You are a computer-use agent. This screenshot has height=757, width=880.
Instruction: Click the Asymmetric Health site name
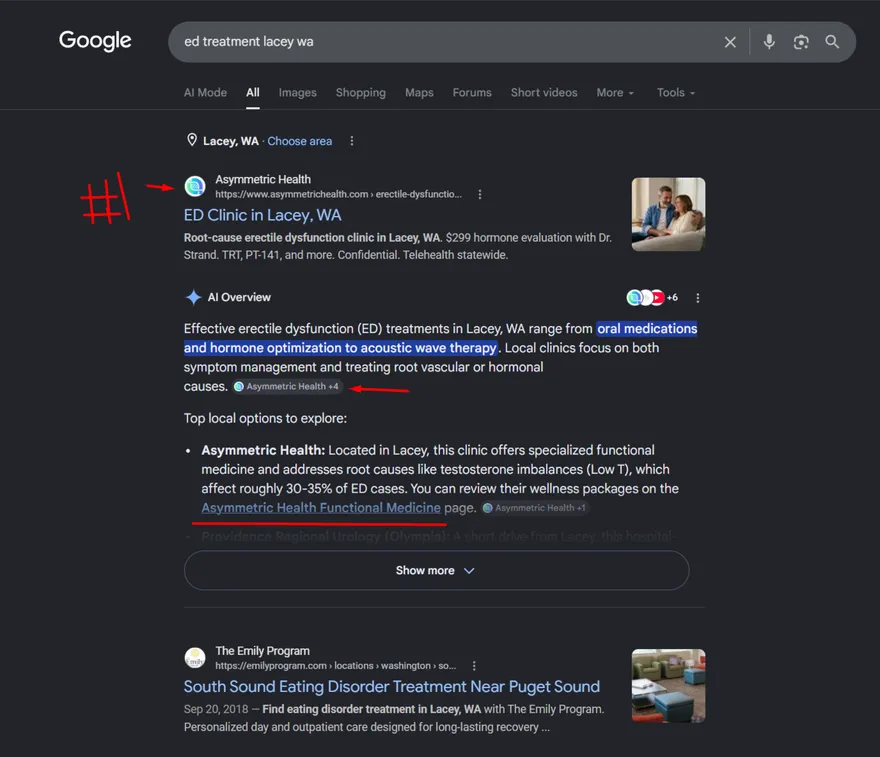pos(263,180)
